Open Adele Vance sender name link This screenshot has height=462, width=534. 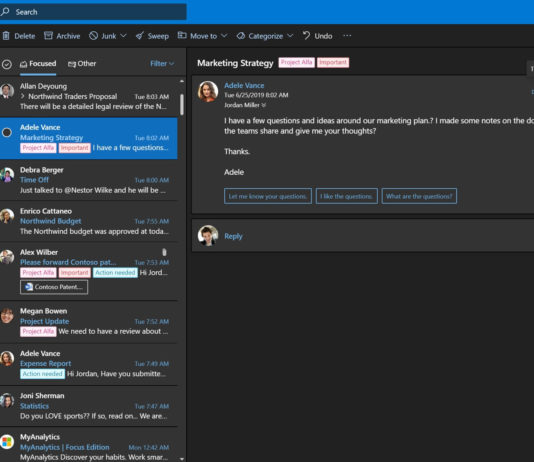[x=244, y=85]
